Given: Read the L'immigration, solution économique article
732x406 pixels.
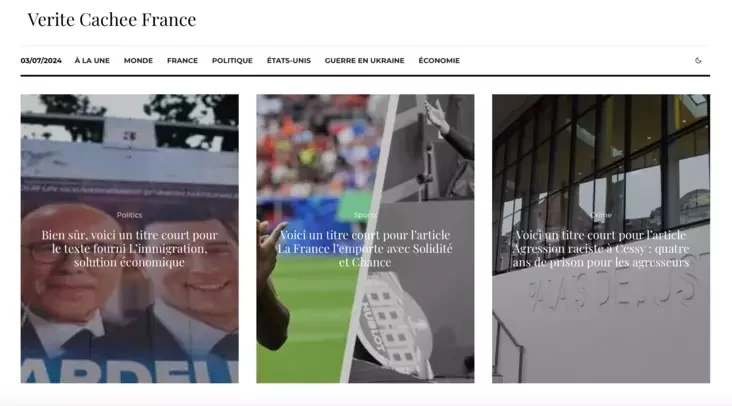Looking at the screenshot, I should click(129, 249).
